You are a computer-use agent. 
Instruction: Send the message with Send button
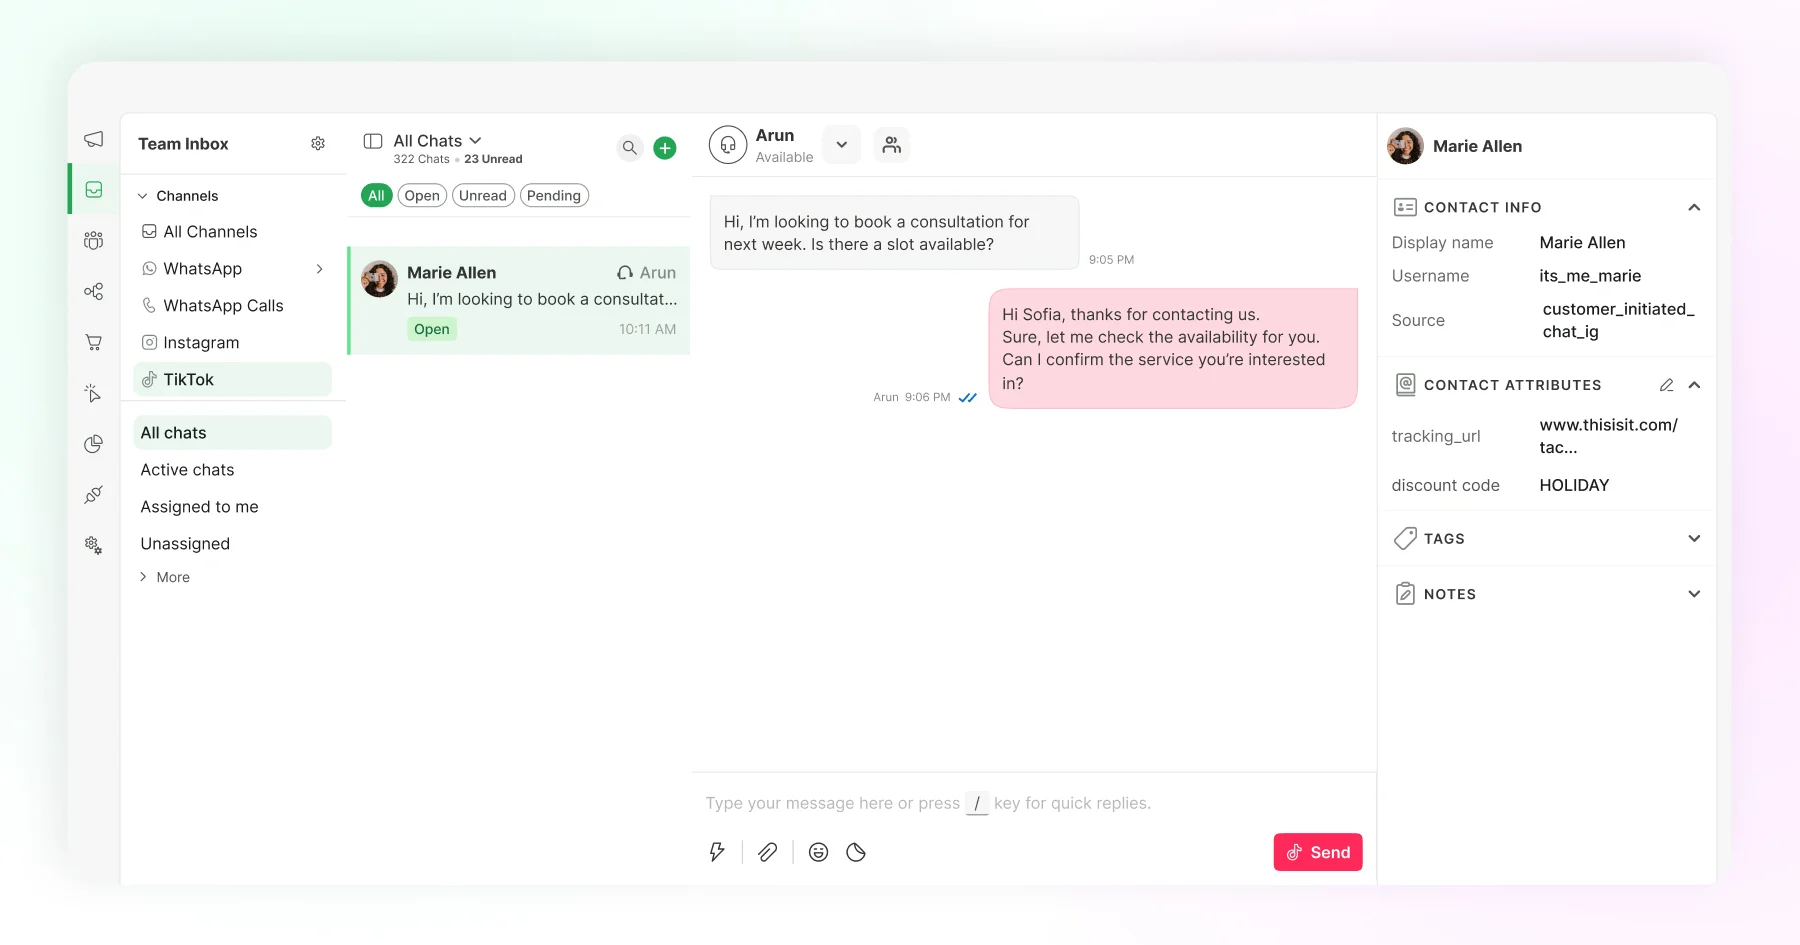tap(1318, 852)
